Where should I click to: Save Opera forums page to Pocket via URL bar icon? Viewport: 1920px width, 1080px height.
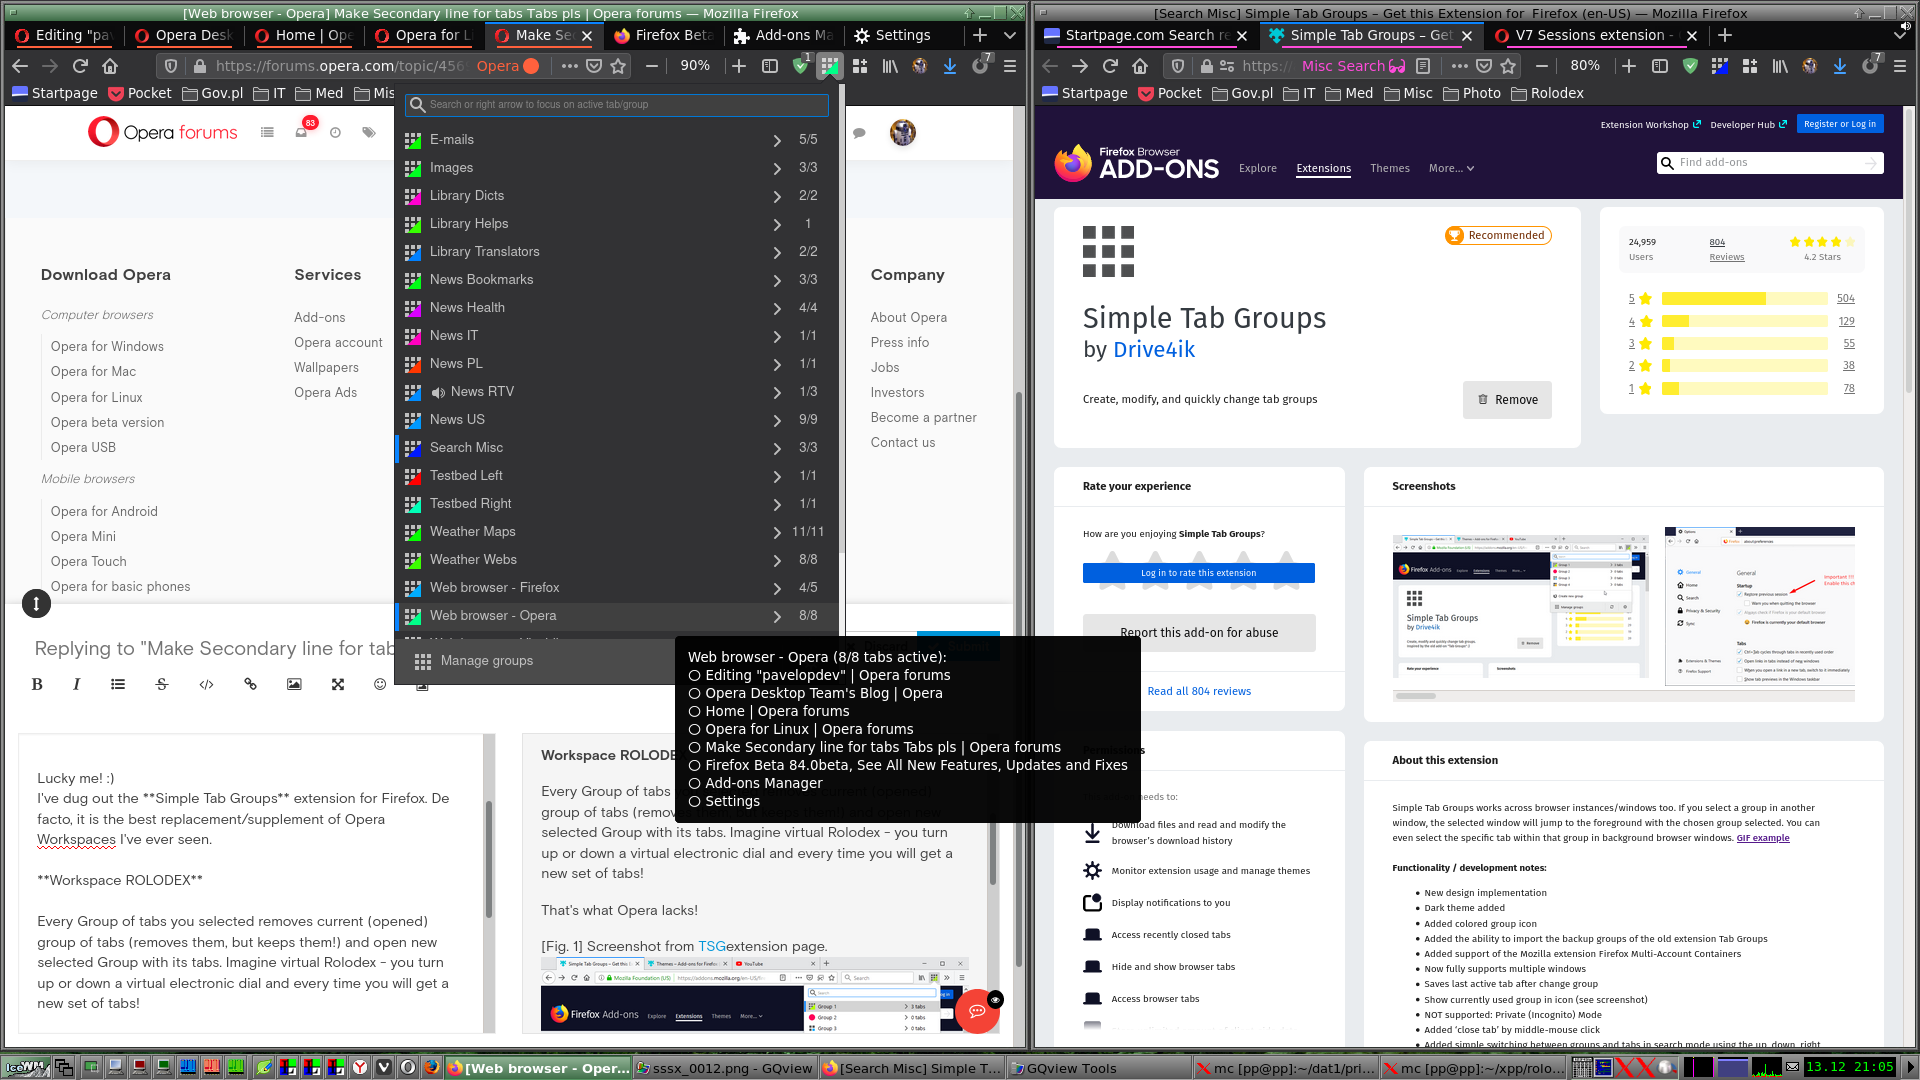coord(594,66)
